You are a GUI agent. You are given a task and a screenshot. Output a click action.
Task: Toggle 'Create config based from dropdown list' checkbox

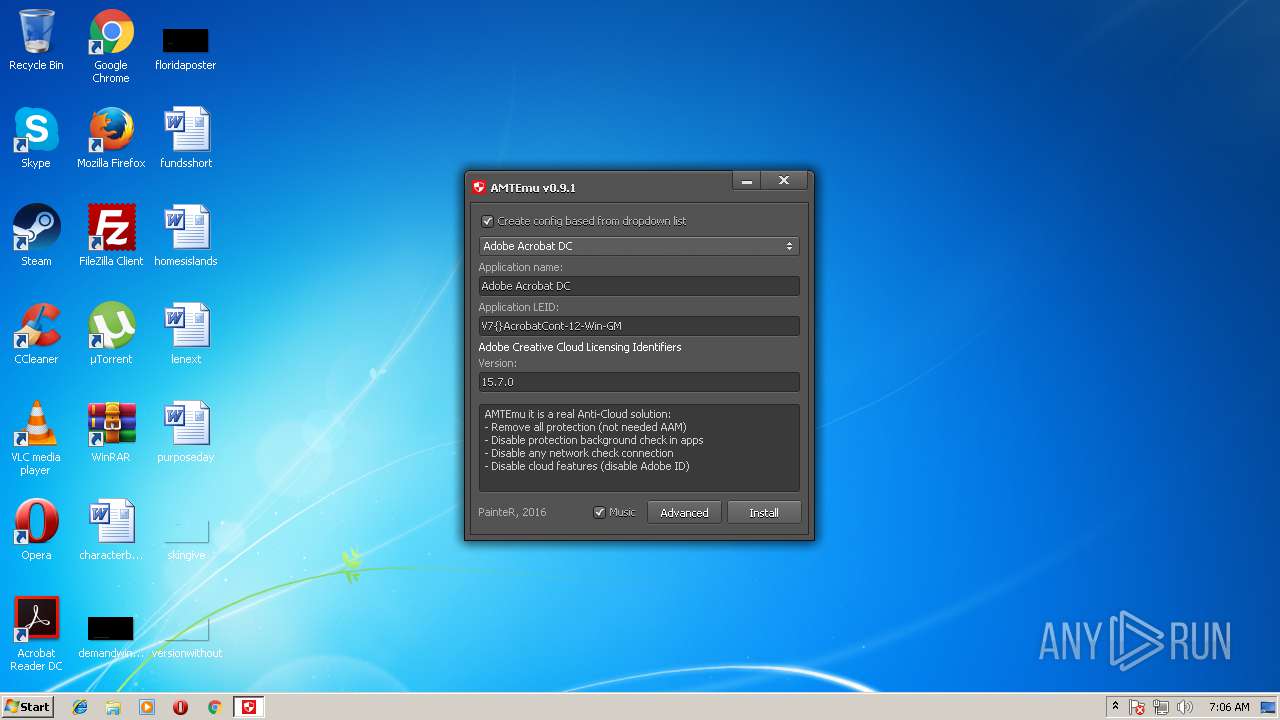(x=488, y=221)
